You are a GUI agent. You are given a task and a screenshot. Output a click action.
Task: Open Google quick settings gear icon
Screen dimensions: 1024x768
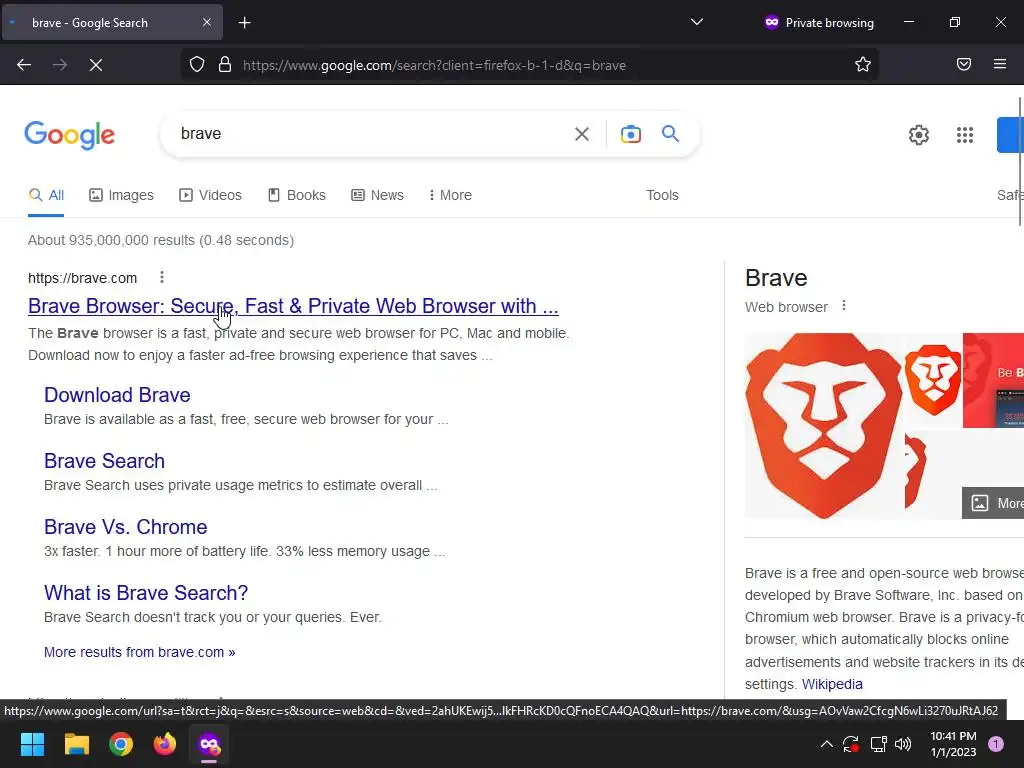point(919,135)
